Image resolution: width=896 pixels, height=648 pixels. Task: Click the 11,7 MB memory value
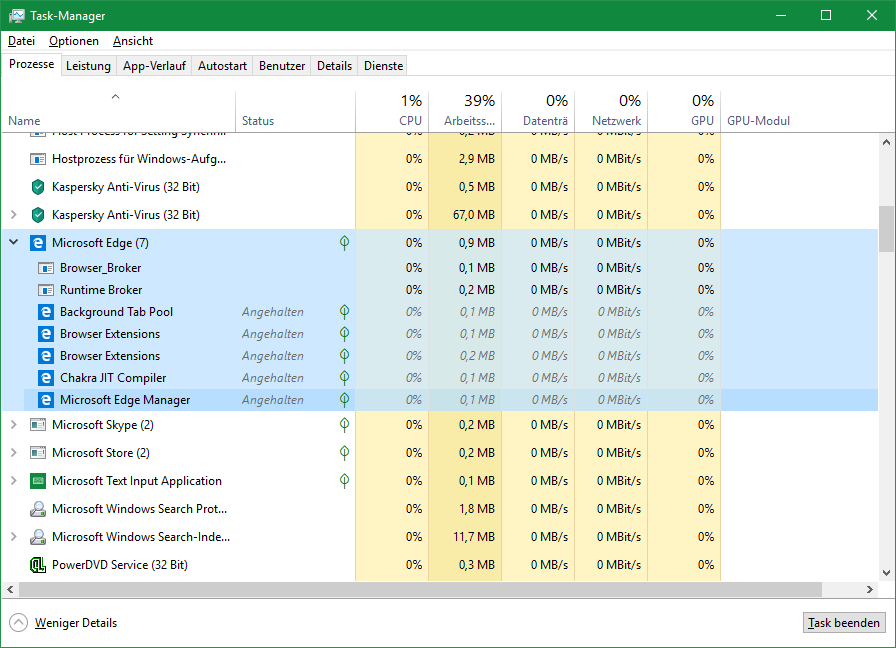[x=474, y=537]
